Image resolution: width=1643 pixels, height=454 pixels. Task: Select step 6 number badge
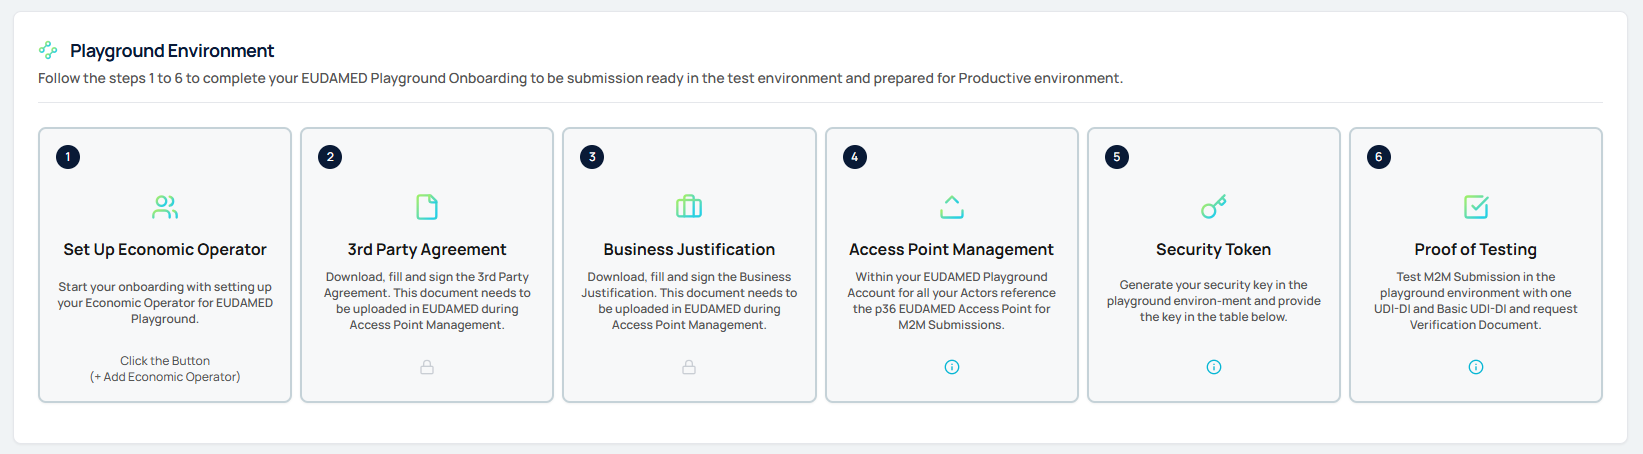click(1379, 157)
